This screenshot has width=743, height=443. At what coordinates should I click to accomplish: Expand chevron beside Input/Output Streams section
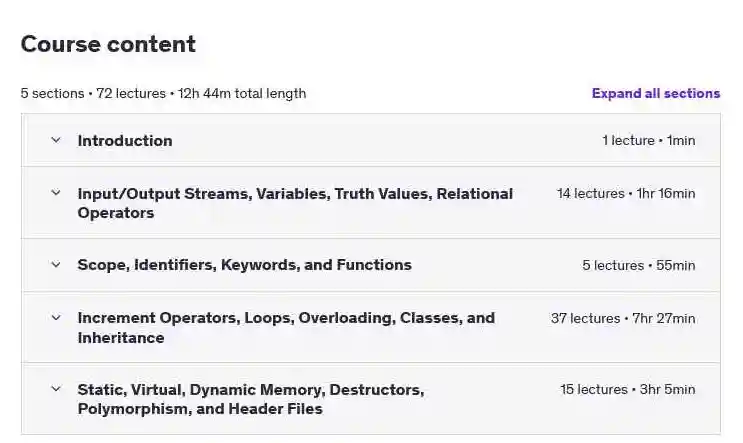56,193
